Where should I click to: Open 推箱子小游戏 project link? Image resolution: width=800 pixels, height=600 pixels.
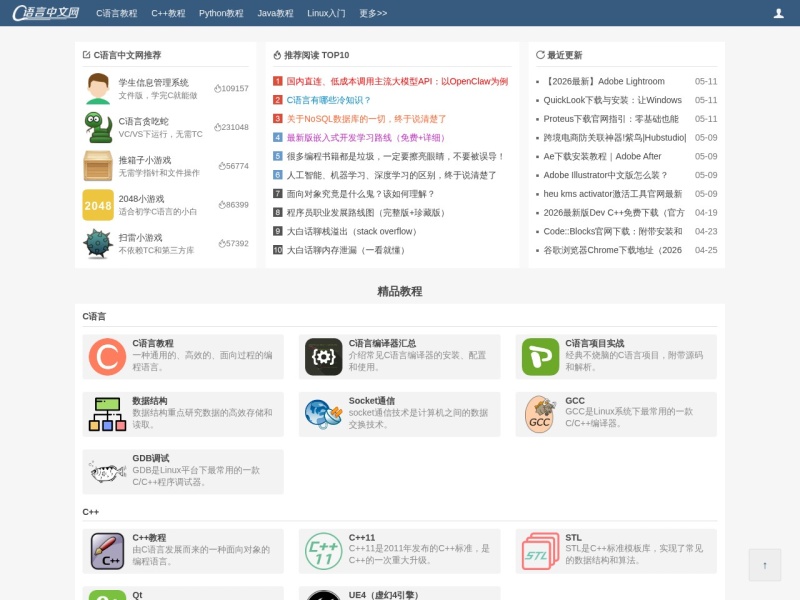tap(145, 160)
